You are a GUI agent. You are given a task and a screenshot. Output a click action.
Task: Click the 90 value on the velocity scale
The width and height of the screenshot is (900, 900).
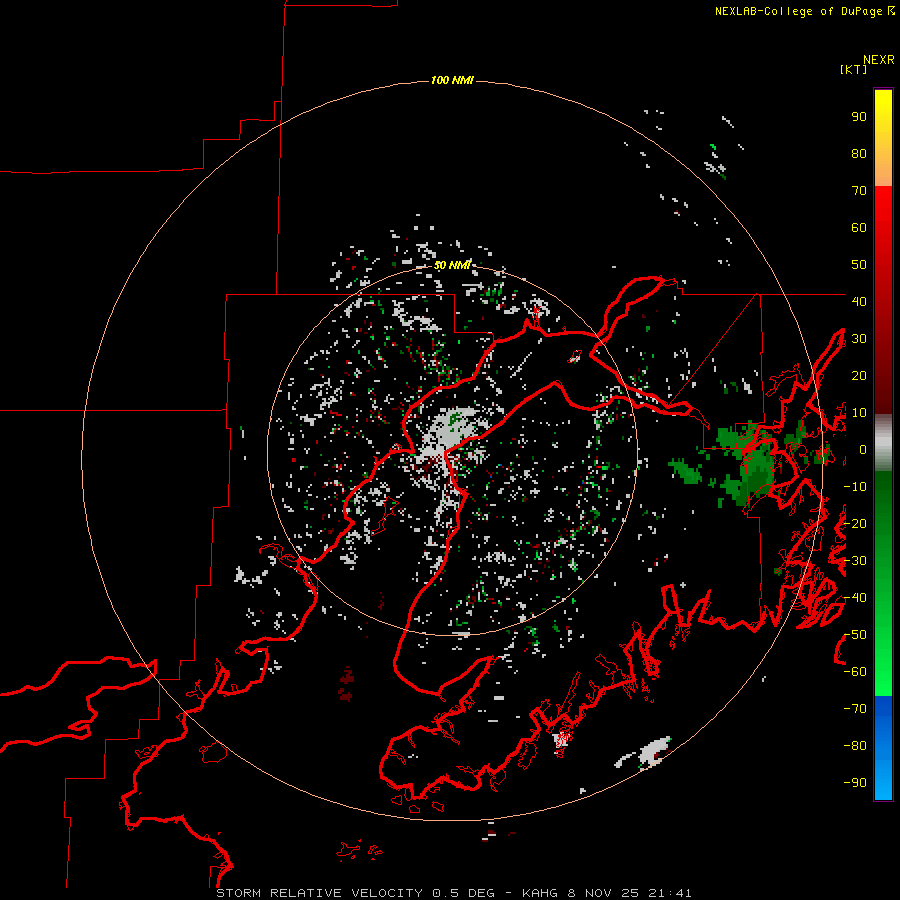(x=859, y=117)
